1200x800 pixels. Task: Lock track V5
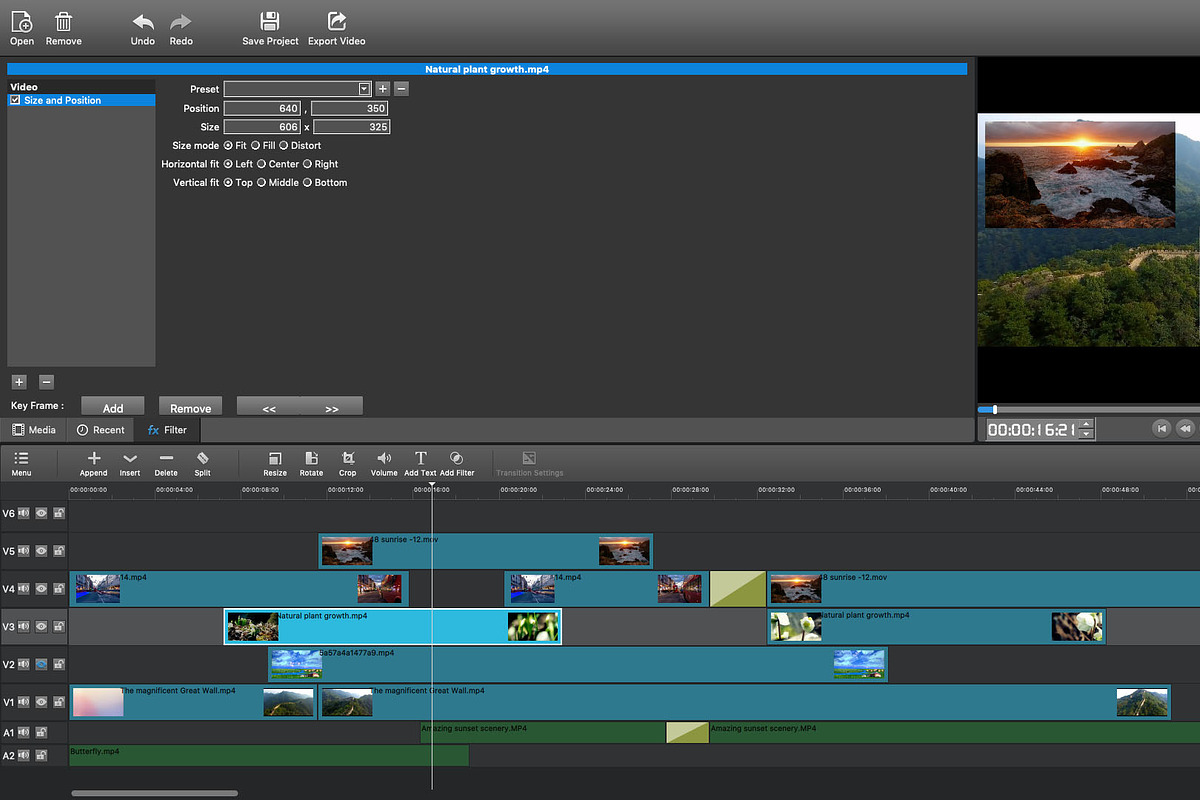(x=59, y=551)
